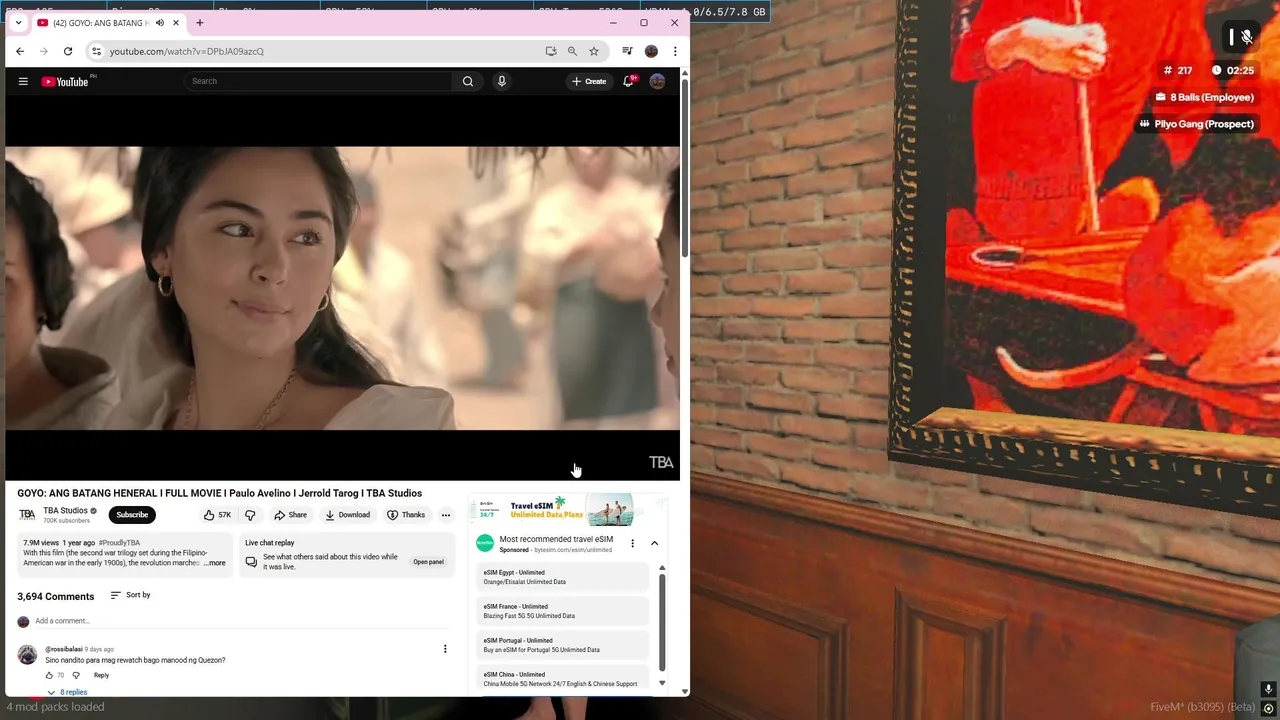Like the comment by @rossibalasi

[x=49, y=675]
